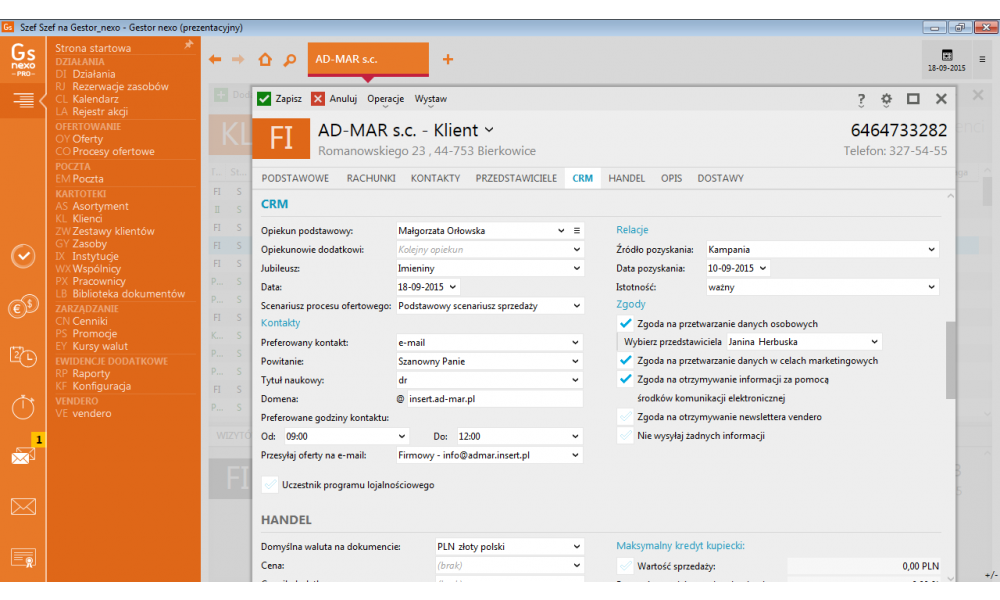Open search with the magnifier icon
Image resolution: width=1000 pixels, height=600 pixels.
290,60
